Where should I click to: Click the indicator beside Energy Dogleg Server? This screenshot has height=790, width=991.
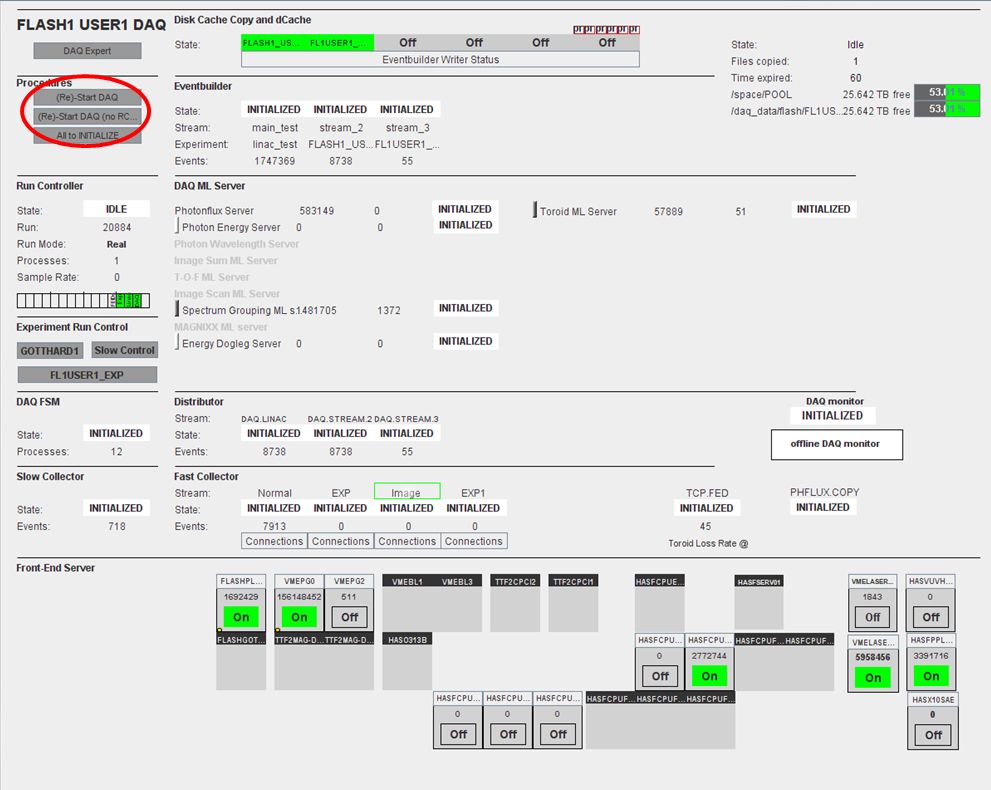tap(178, 343)
